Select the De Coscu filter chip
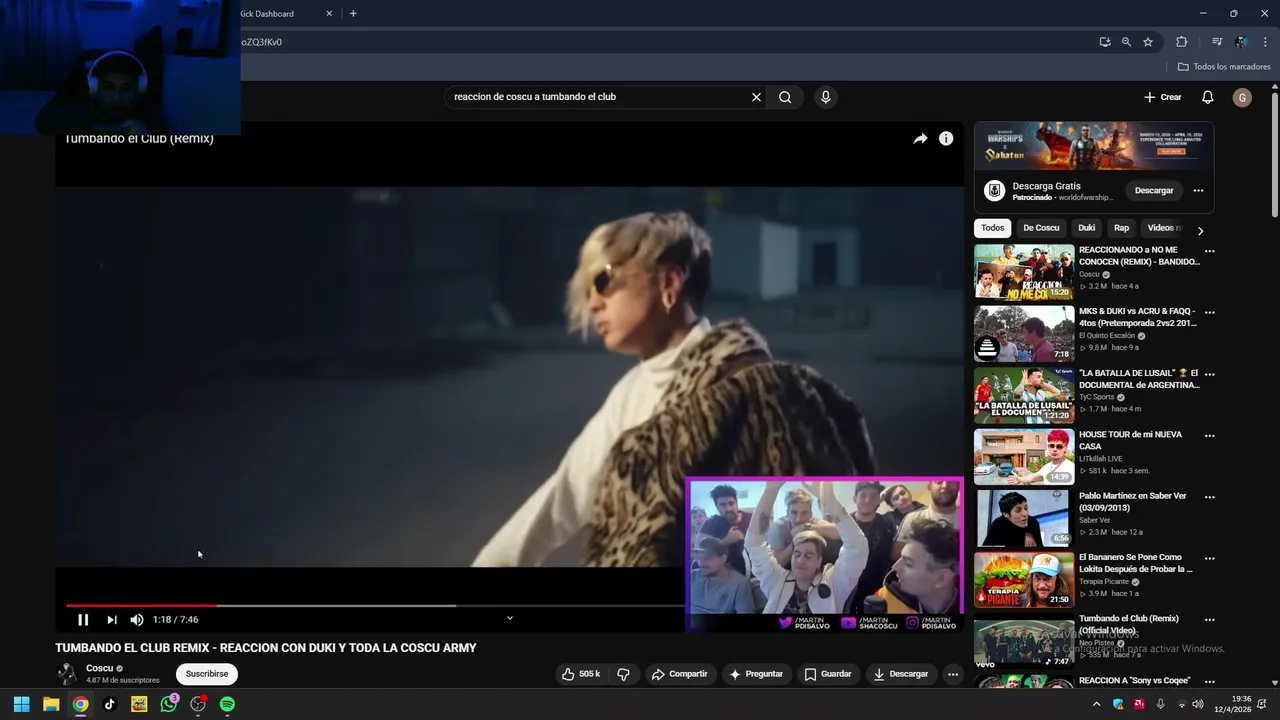This screenshot has width=1280, height=720. (1041, 228)
